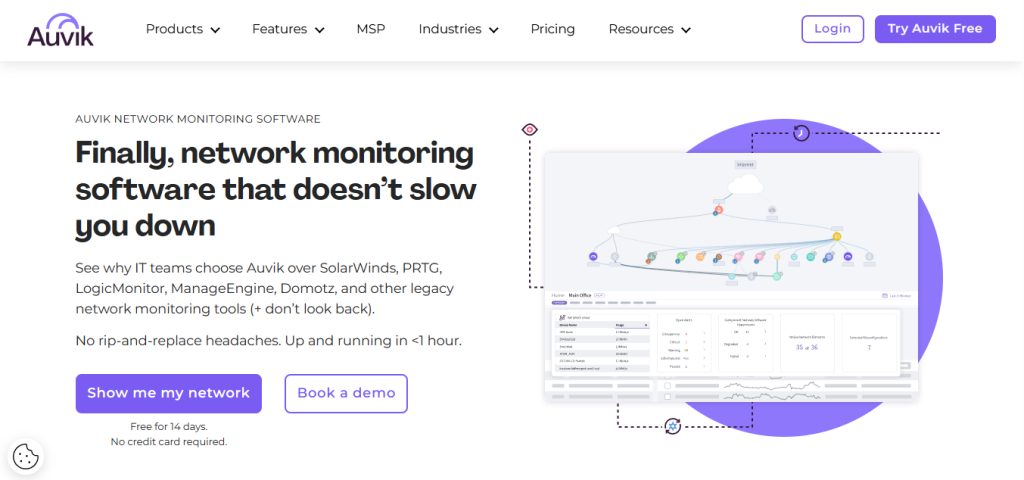The height and width of the screenshot is (480, 1024).
Task: Click 'No credit card required.' text
Action: pos(168,442)
